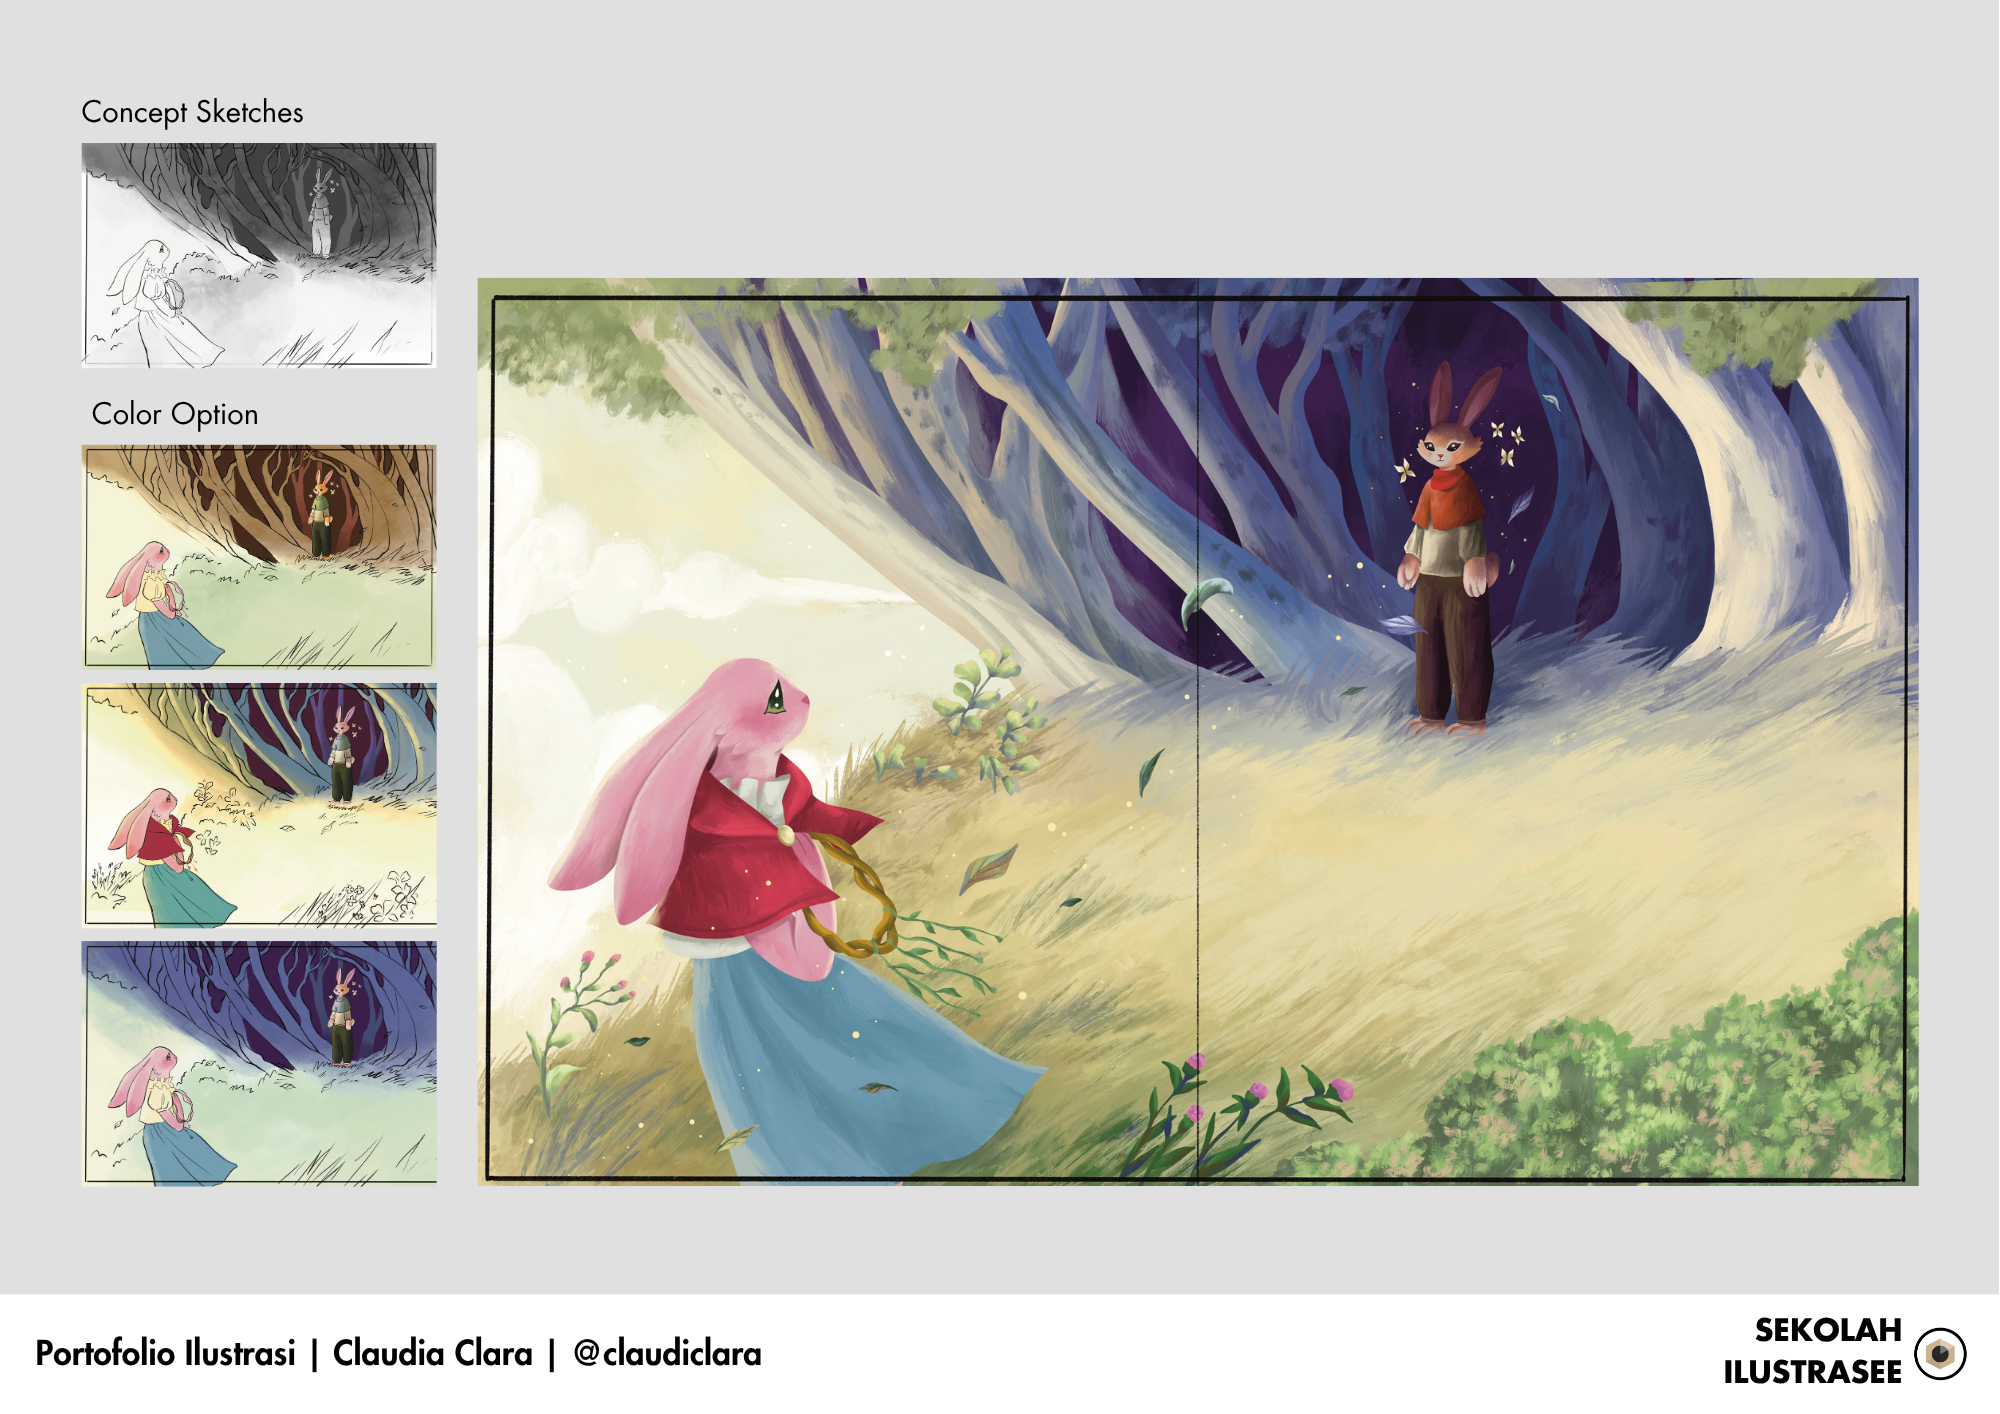Click the pink rabbit's green eye
The width and height of the screenshot is (2000, 1414).
775,698
